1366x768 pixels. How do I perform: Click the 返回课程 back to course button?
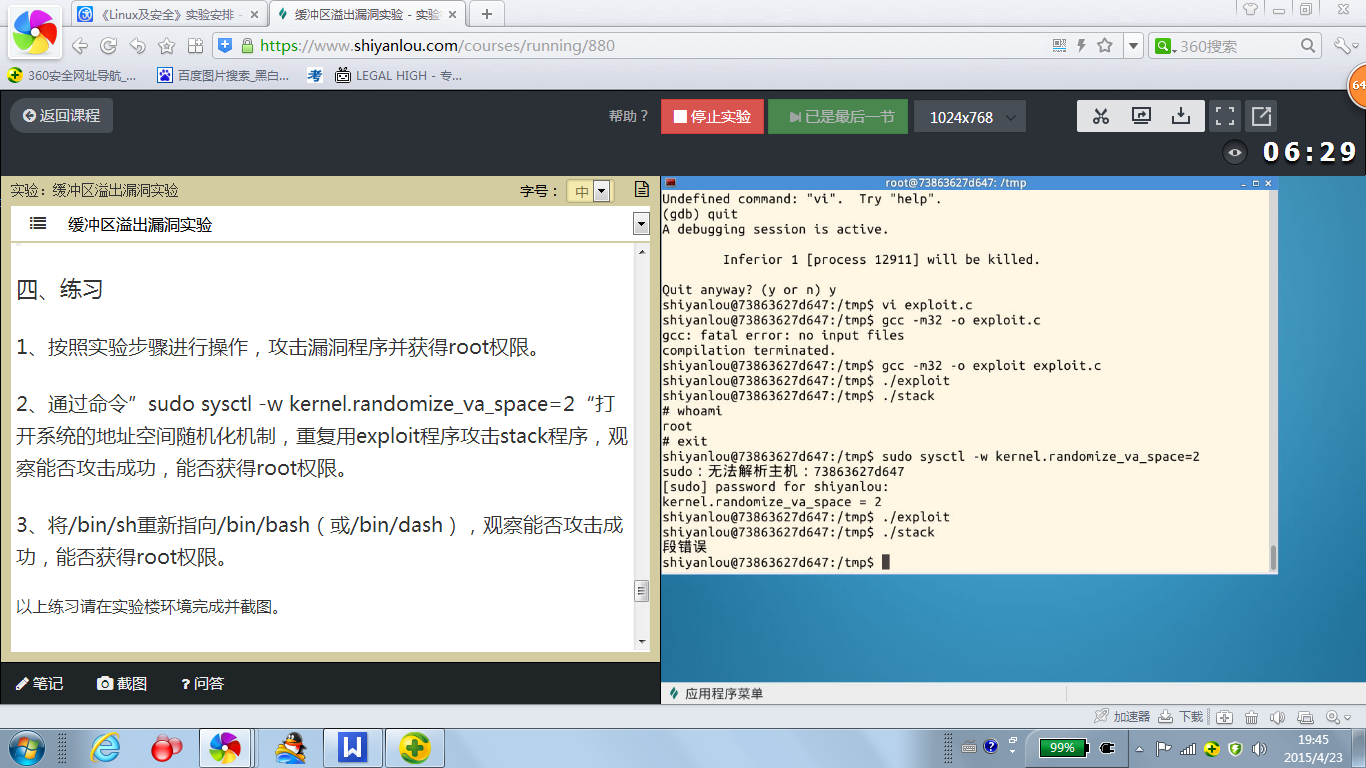[x=62, y=116]
